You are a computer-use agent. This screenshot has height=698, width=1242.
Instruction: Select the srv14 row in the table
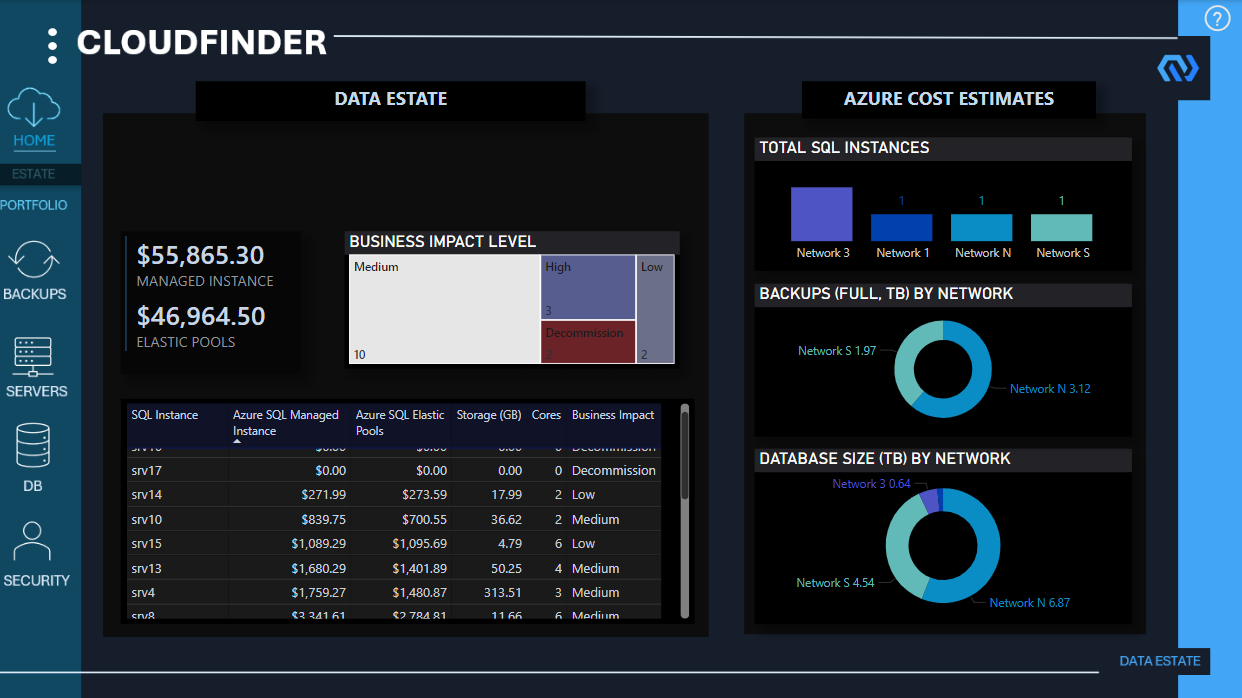coord(394,495)
